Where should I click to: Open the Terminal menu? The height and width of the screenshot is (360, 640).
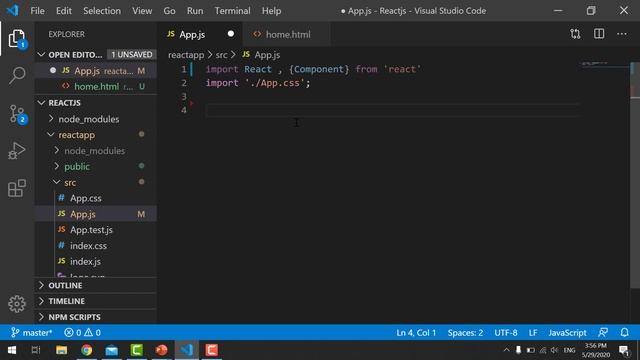[233, 11]
